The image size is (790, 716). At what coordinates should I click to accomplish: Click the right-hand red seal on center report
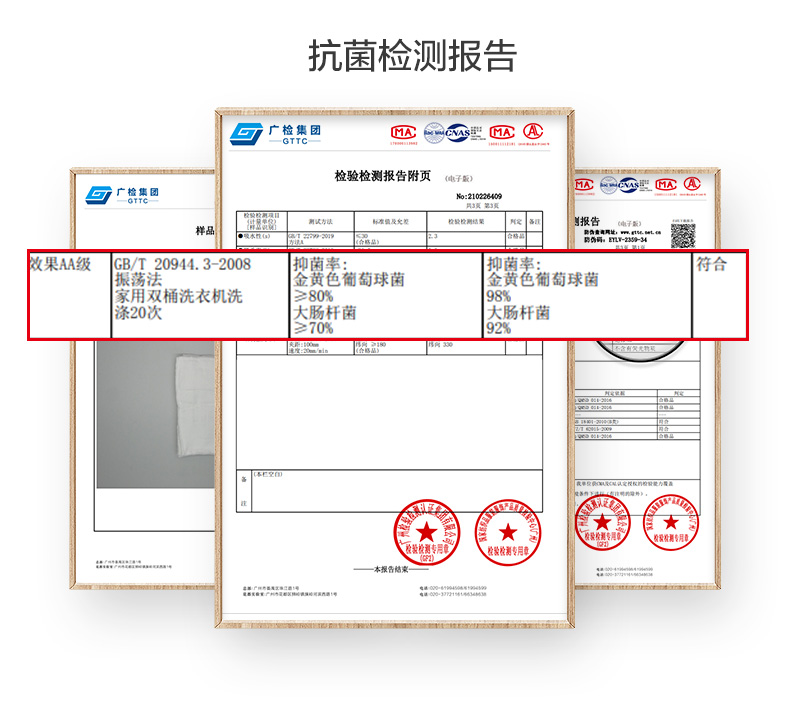(x=508, y=532)
